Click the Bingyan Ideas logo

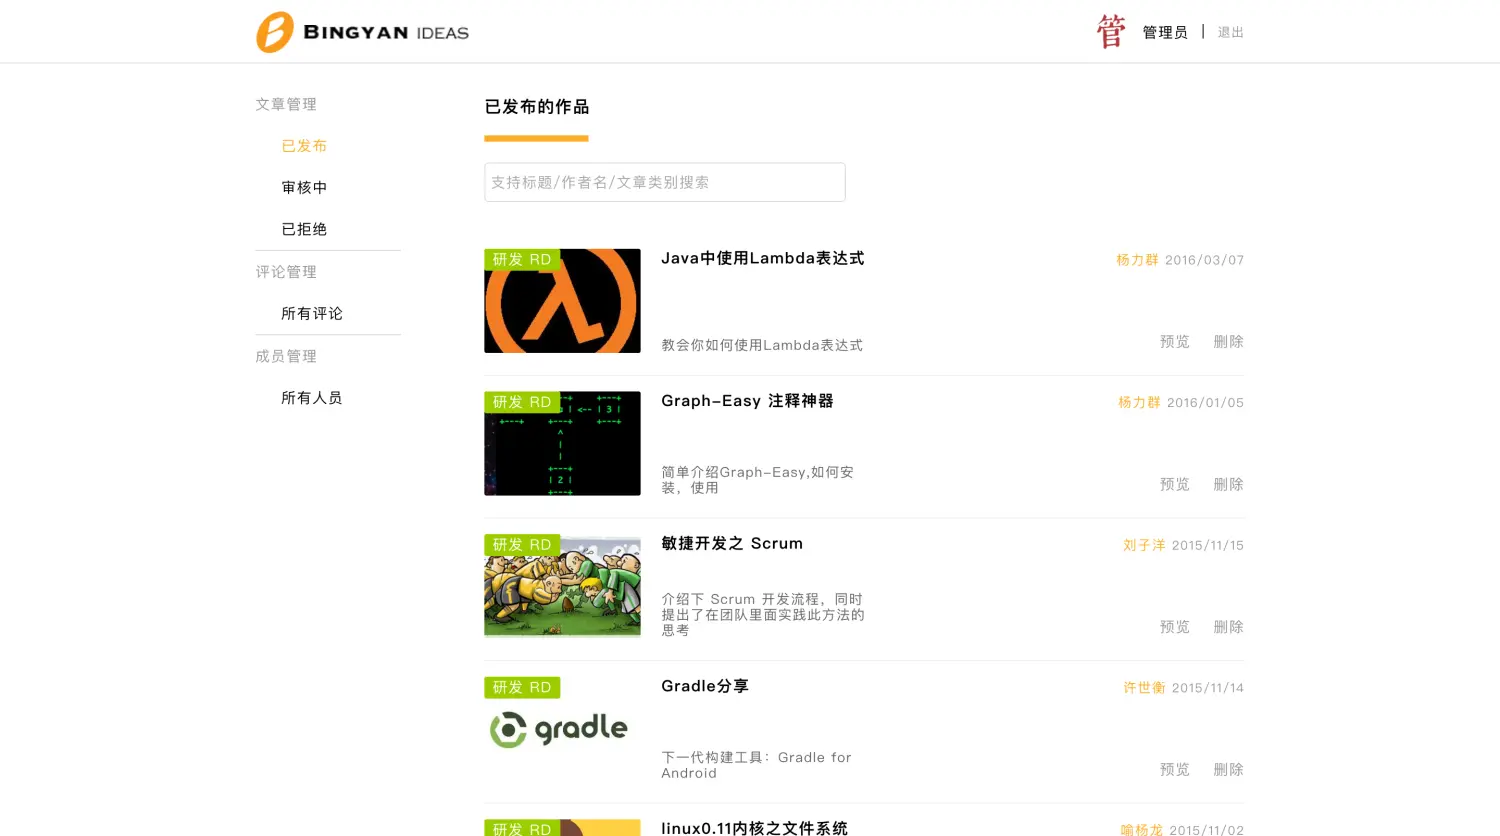tap(362, 32)
